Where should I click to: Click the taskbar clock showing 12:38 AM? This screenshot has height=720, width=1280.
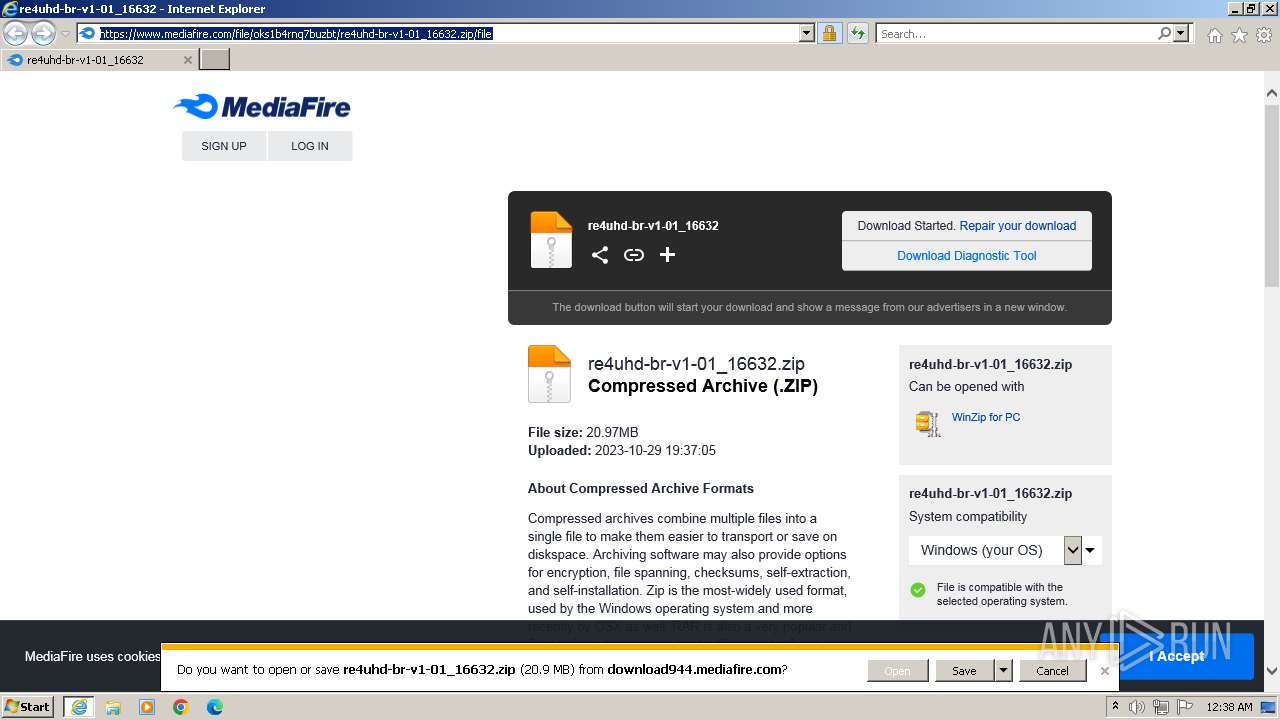(1229, 707)
